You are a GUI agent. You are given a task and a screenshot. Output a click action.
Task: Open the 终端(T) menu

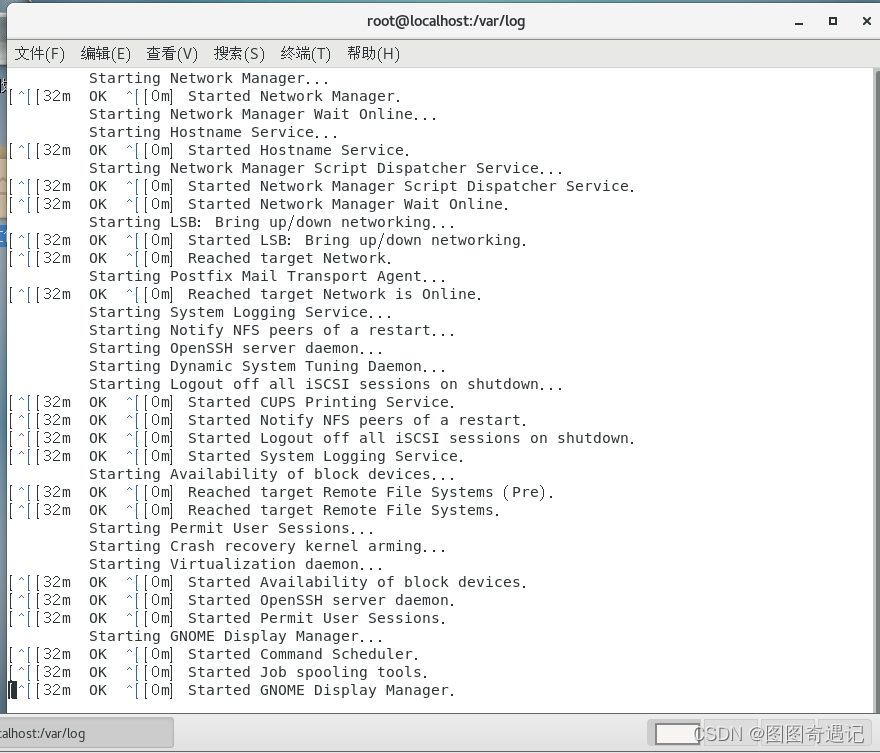tap(305, 54)
